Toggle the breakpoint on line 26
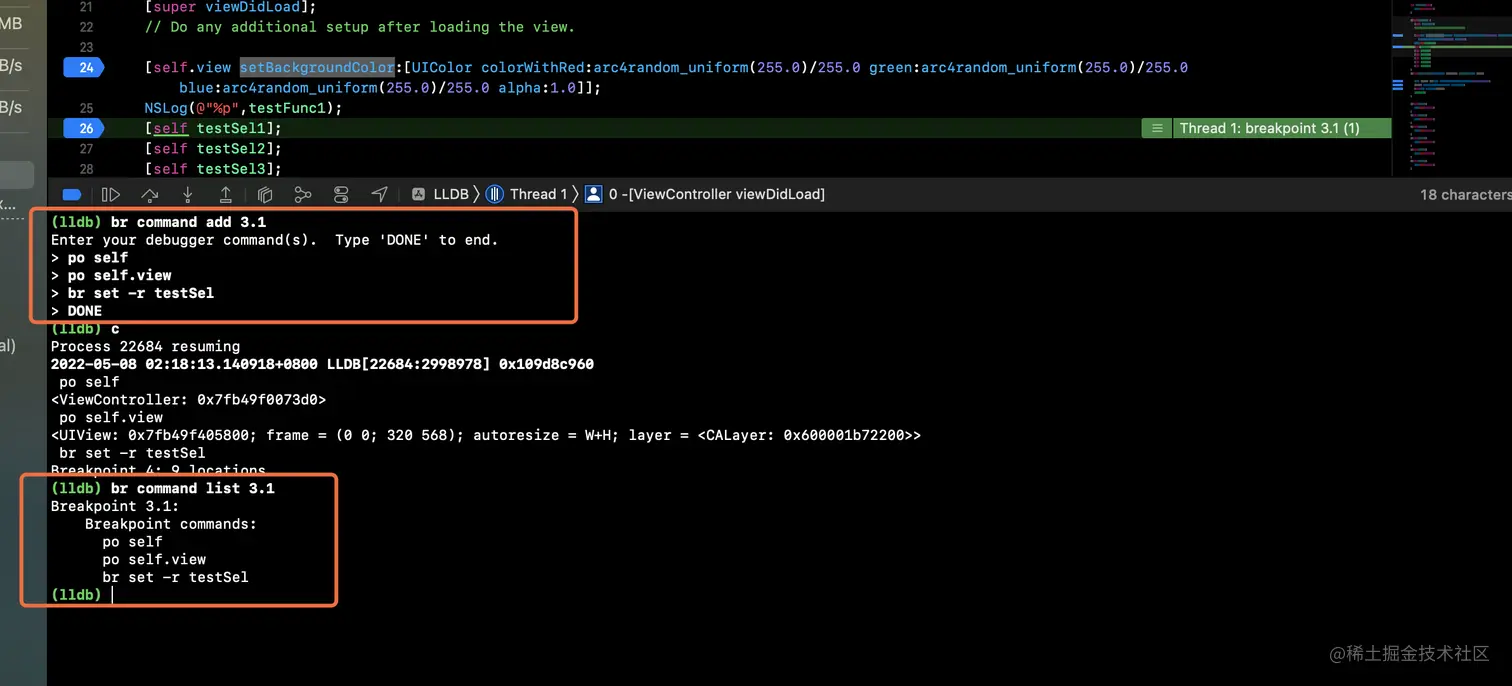Viewport: 1512px width, 686px height. pos(86,128)
